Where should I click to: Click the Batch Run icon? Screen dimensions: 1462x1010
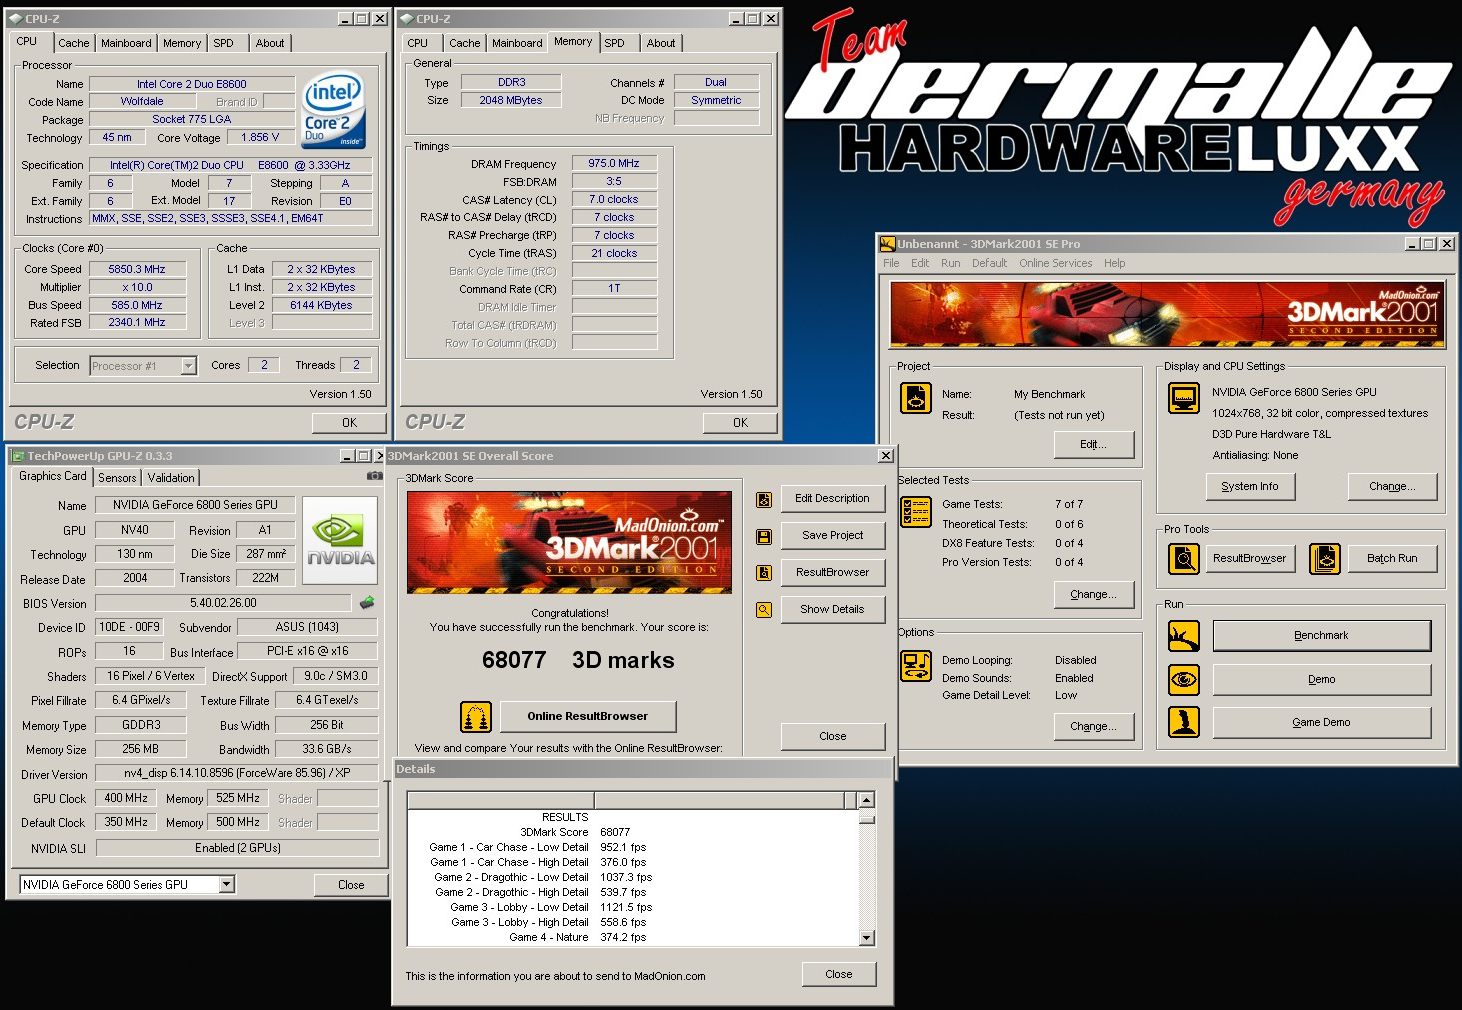(1325, 558)
